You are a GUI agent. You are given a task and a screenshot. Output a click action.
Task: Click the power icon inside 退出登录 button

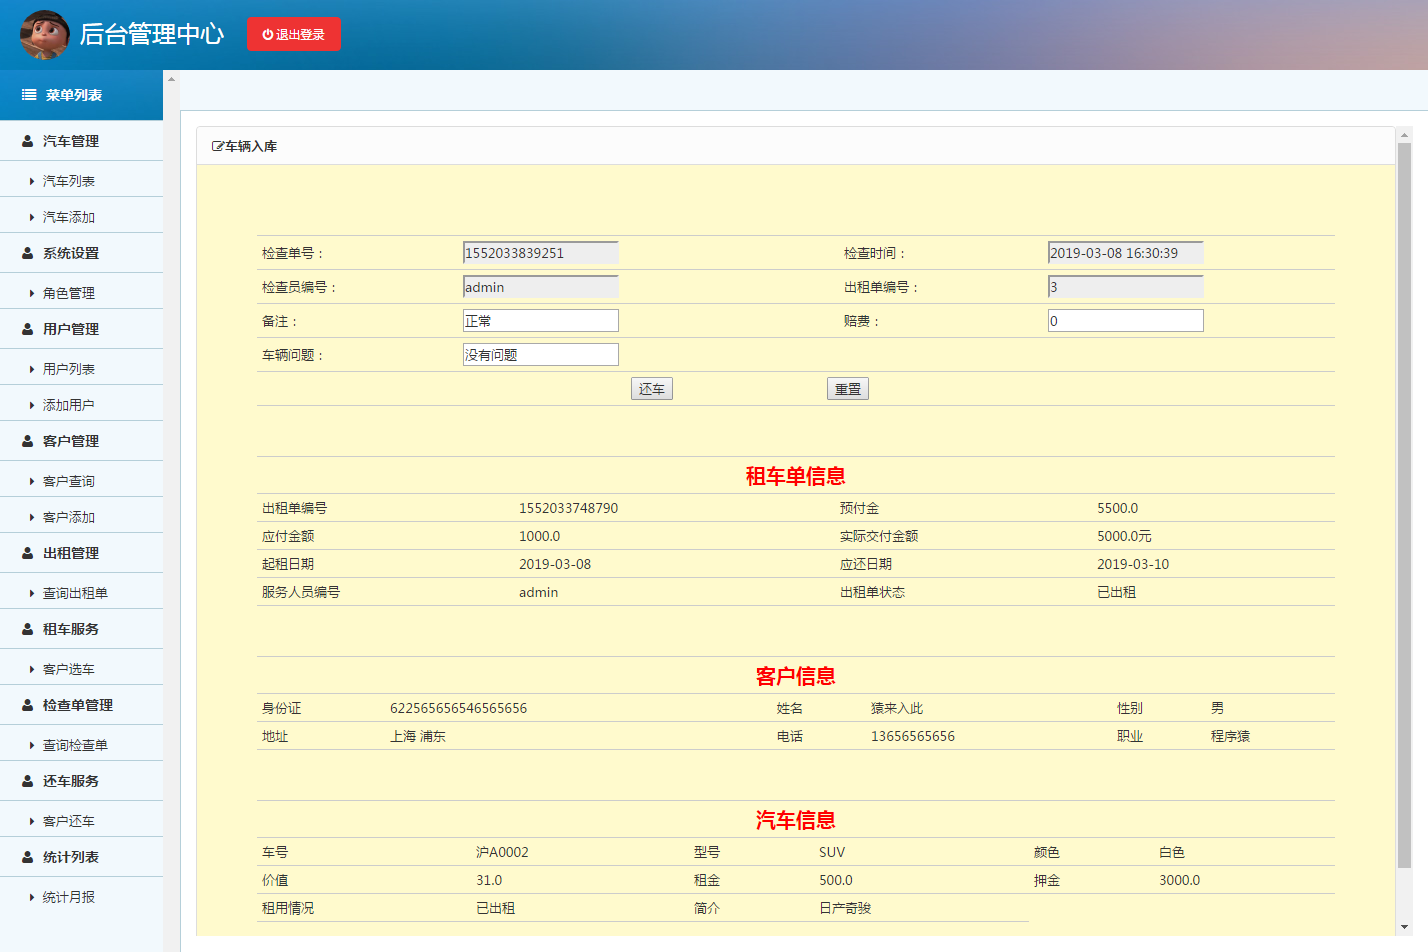(x=265, y=34)
